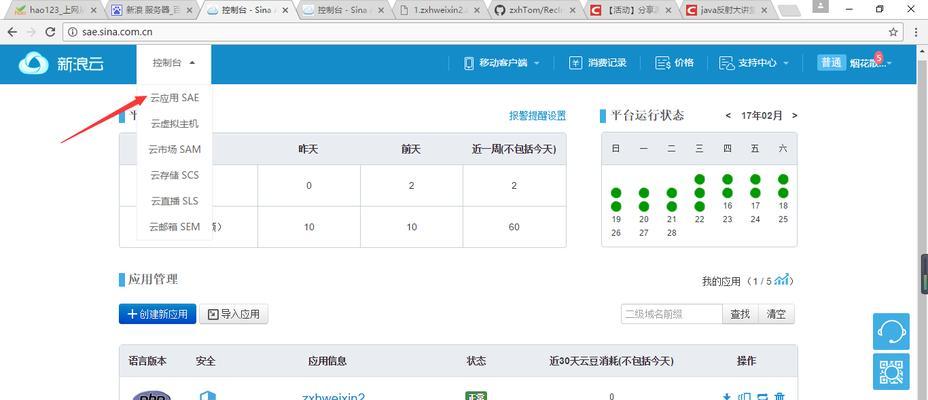Open a new browser tab
This screenshot has width=928, height=400.
click(x=788, y=11)
